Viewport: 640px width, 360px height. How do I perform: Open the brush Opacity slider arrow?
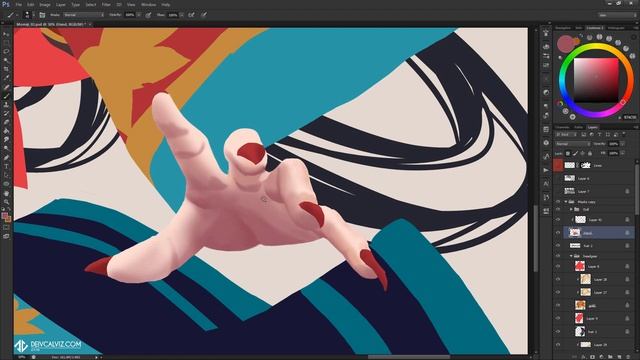pos(139,15)
